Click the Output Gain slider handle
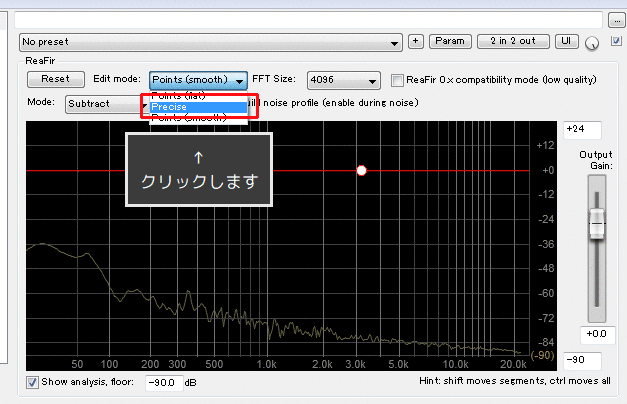Viewport: 627px width, 404px height. tap(597, 224)
